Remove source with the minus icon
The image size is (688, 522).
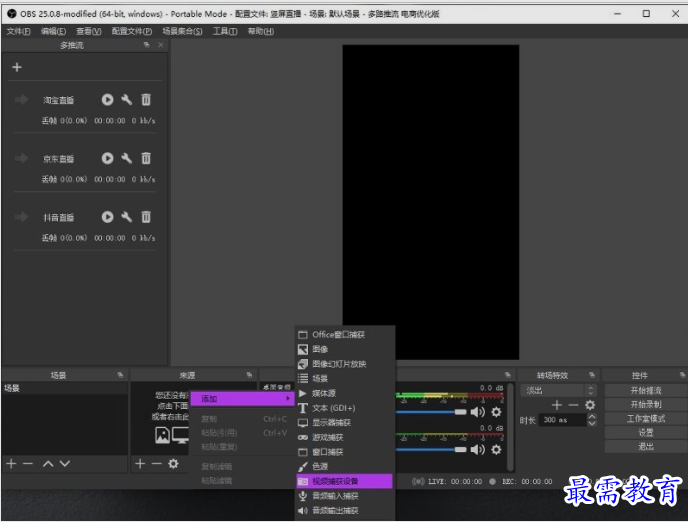pyautogui.click(x=157, y=464)
